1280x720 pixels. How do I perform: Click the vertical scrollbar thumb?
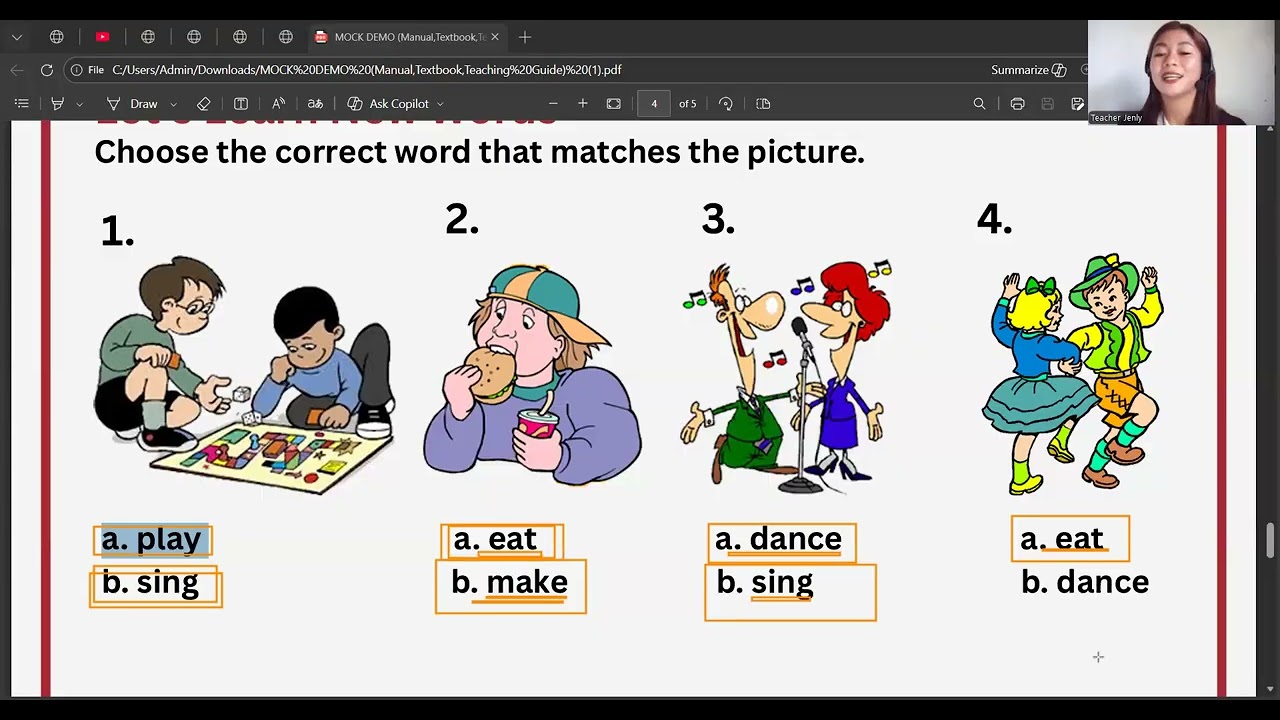pyautogui.click(x=1271, y=540)
